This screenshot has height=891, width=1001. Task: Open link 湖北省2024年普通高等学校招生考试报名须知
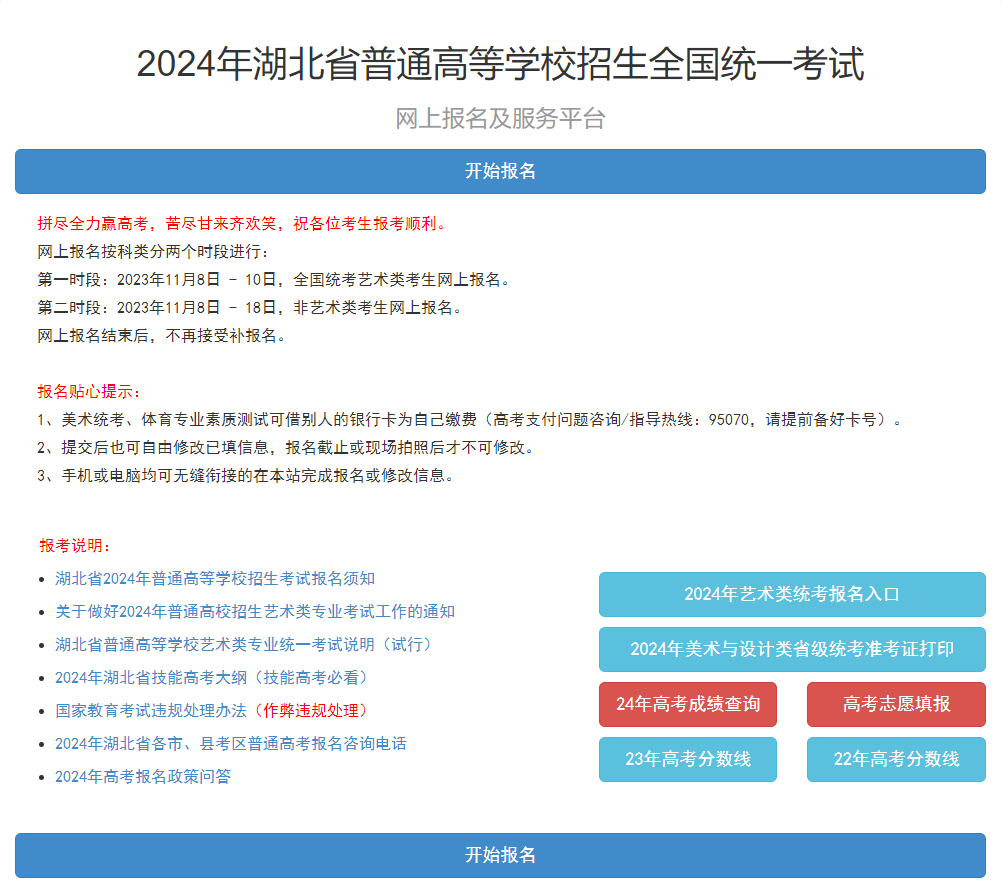215,578
